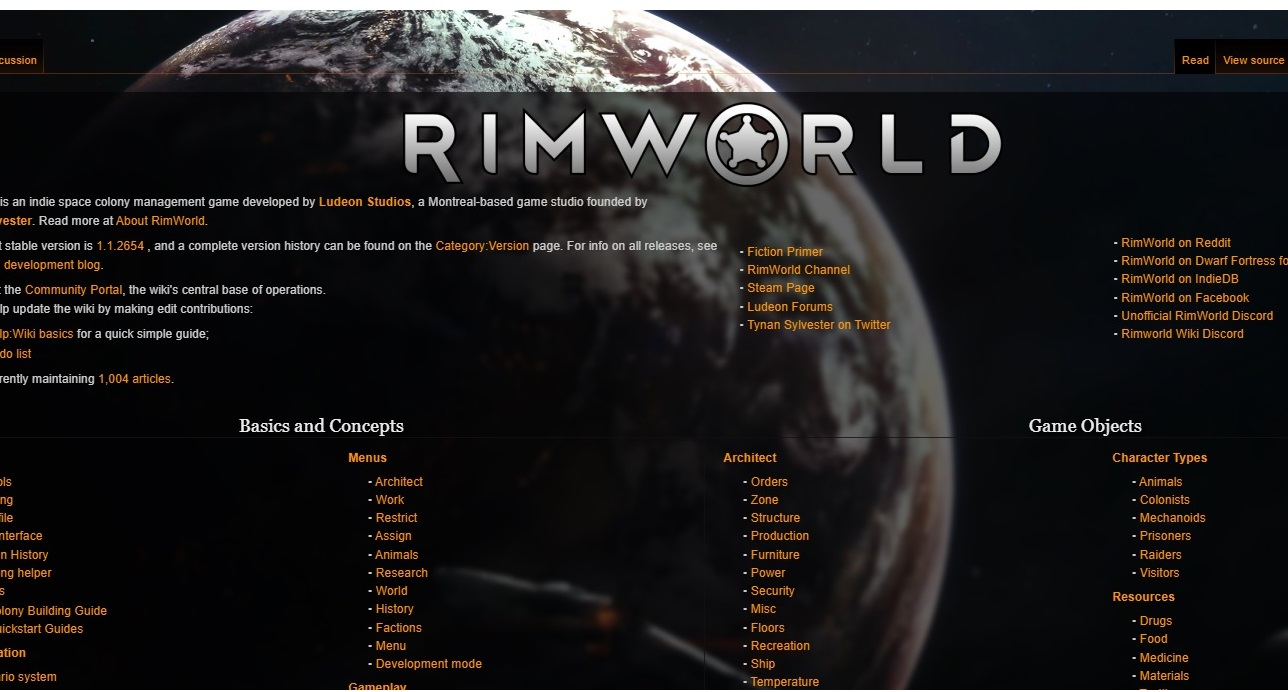The width and height of the screenshot is (1288, 692).
Task: Open the RimWorld Channel link
Action: (x=798, y=270)
